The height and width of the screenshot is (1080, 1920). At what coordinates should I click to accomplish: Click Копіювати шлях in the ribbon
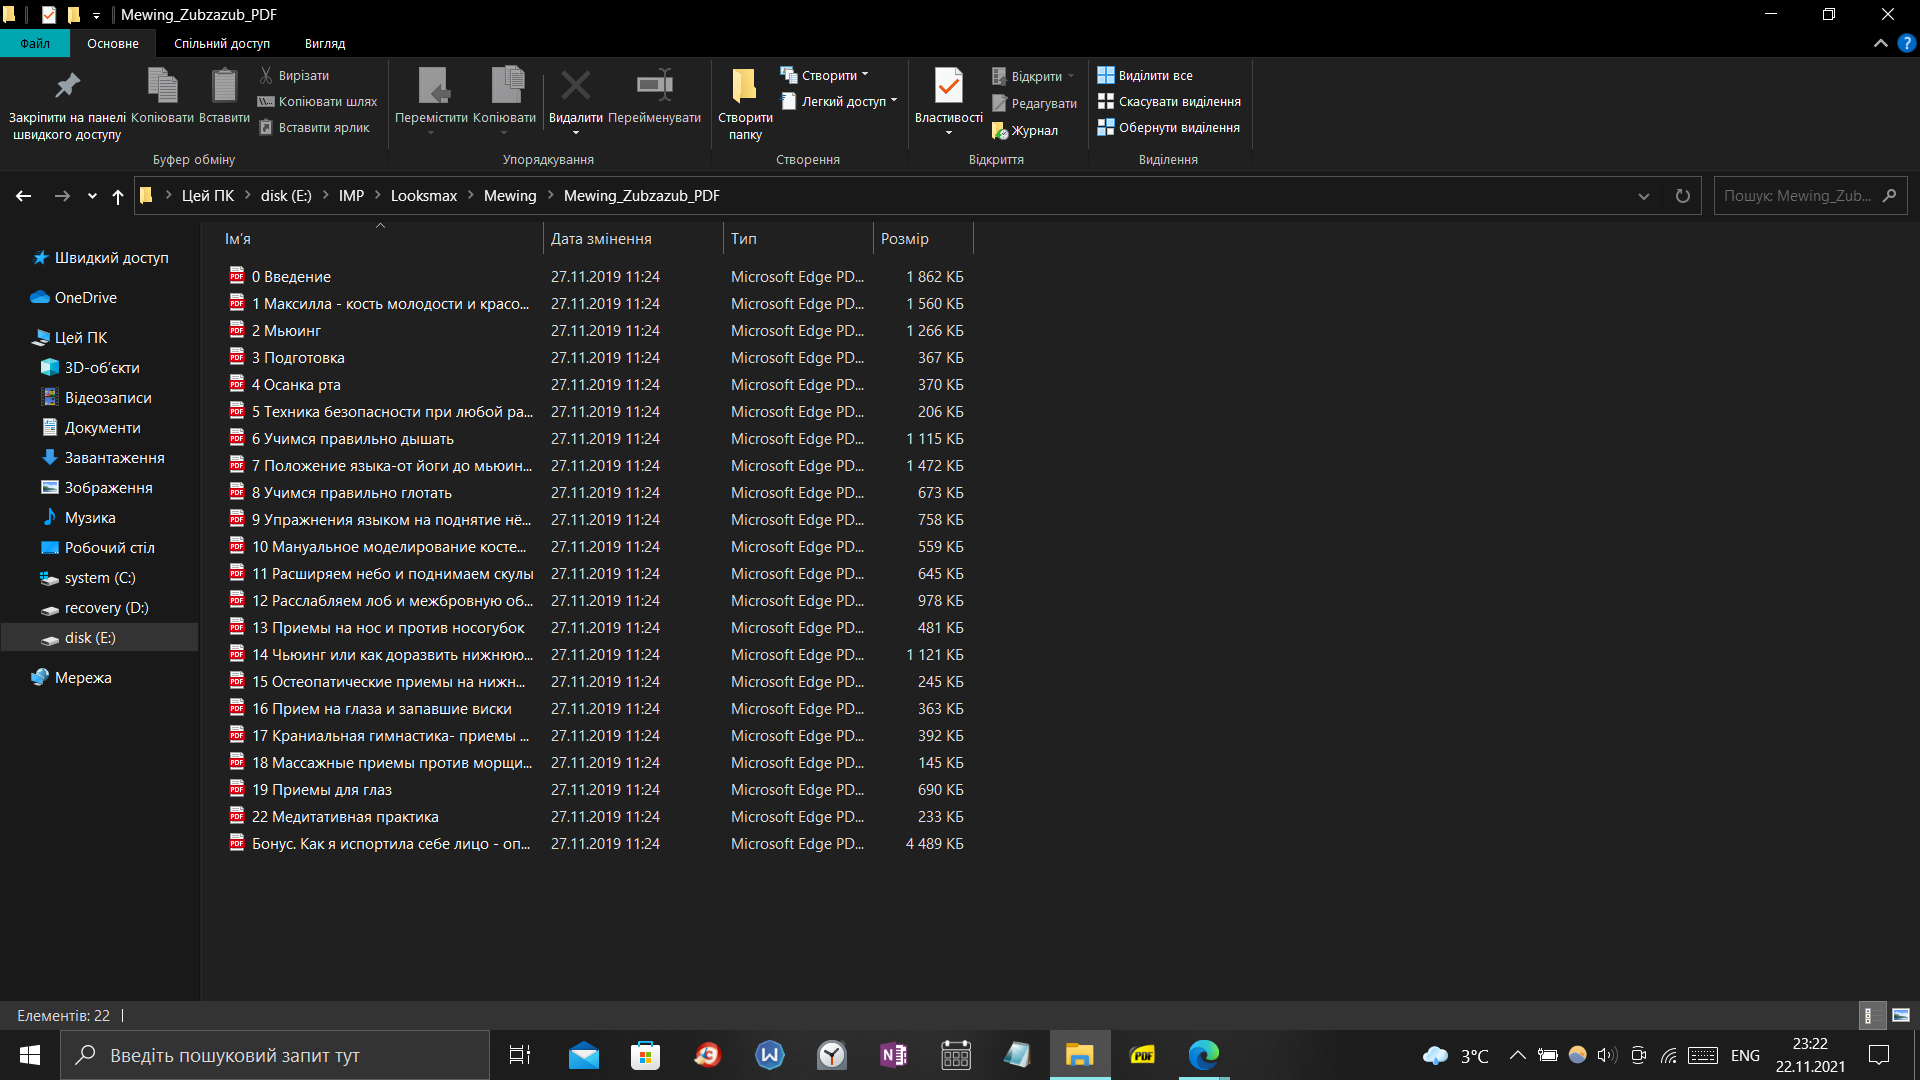pyautogui.click(x=317, y=101)
